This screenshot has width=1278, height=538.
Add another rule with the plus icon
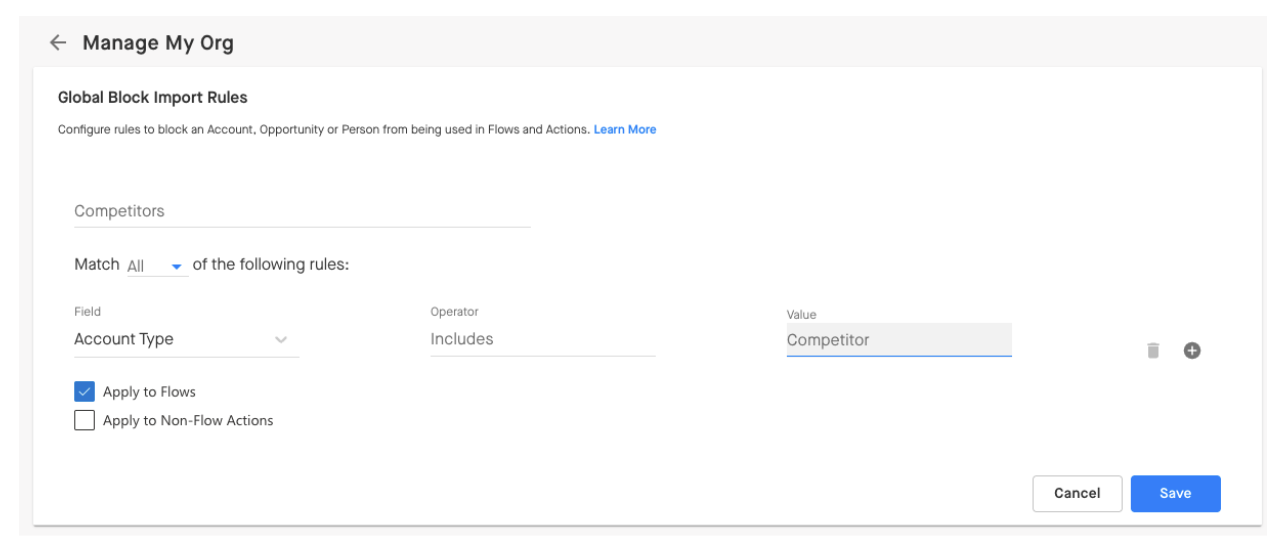(1192, 350)
